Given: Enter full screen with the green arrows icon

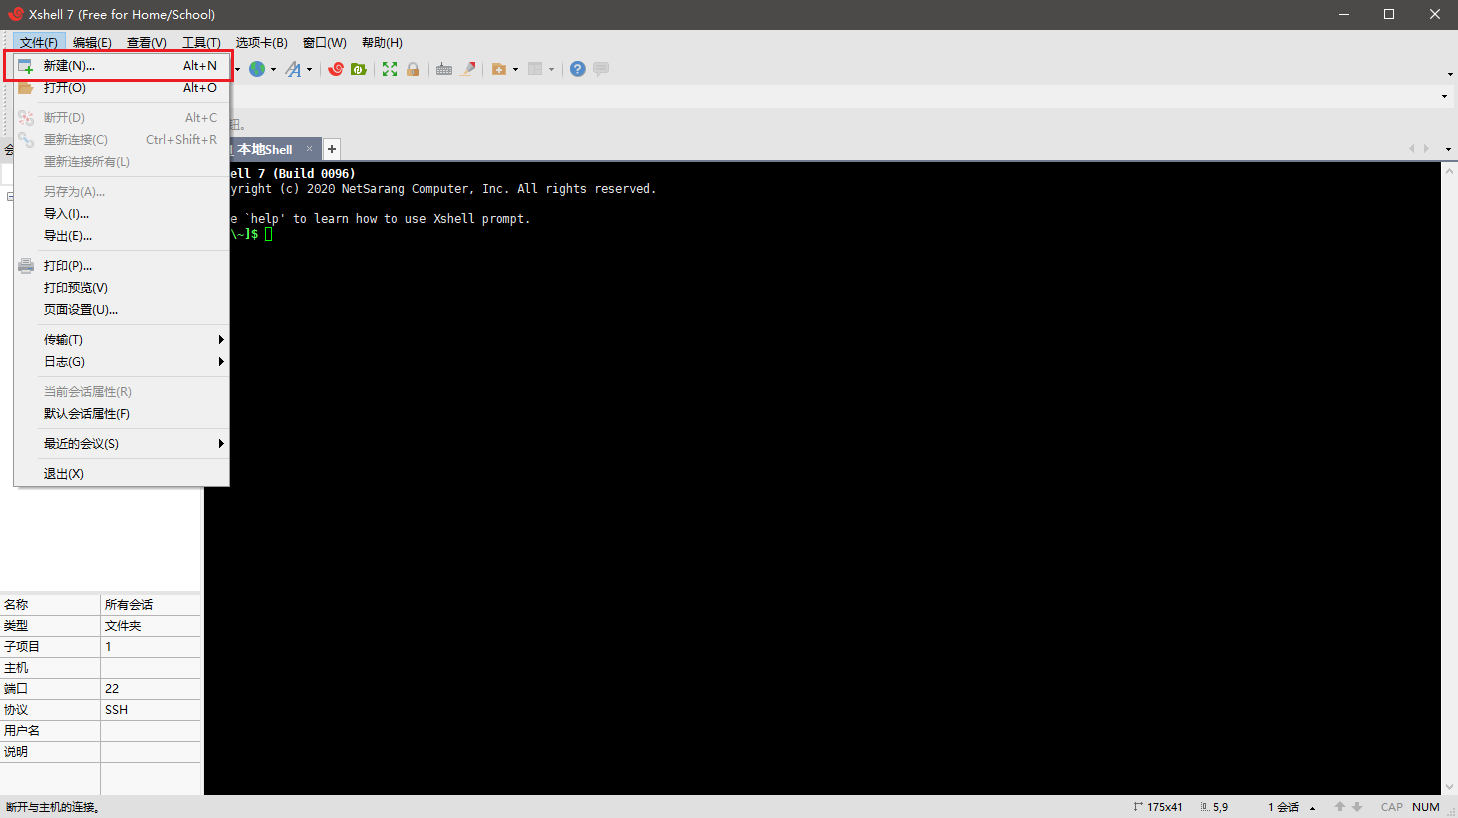Looking at the screenshot, I should pyautogui.click(x=389, y=68).
